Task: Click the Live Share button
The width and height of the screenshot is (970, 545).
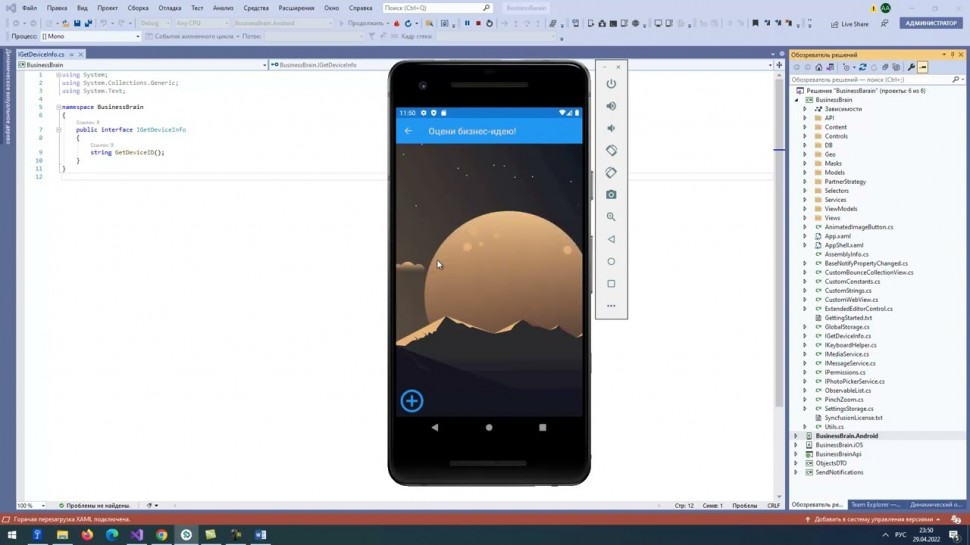Action: click(849, 23)
